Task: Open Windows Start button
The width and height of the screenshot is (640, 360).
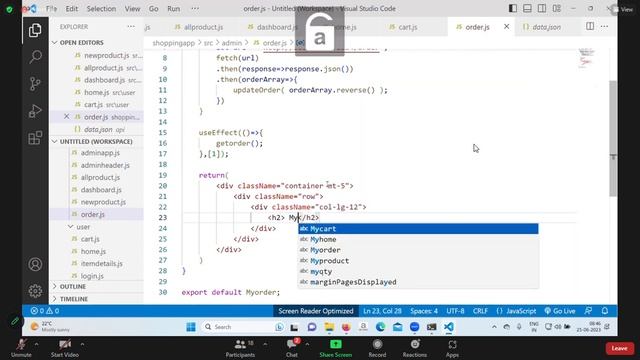Action: click(x=191, y=327)
